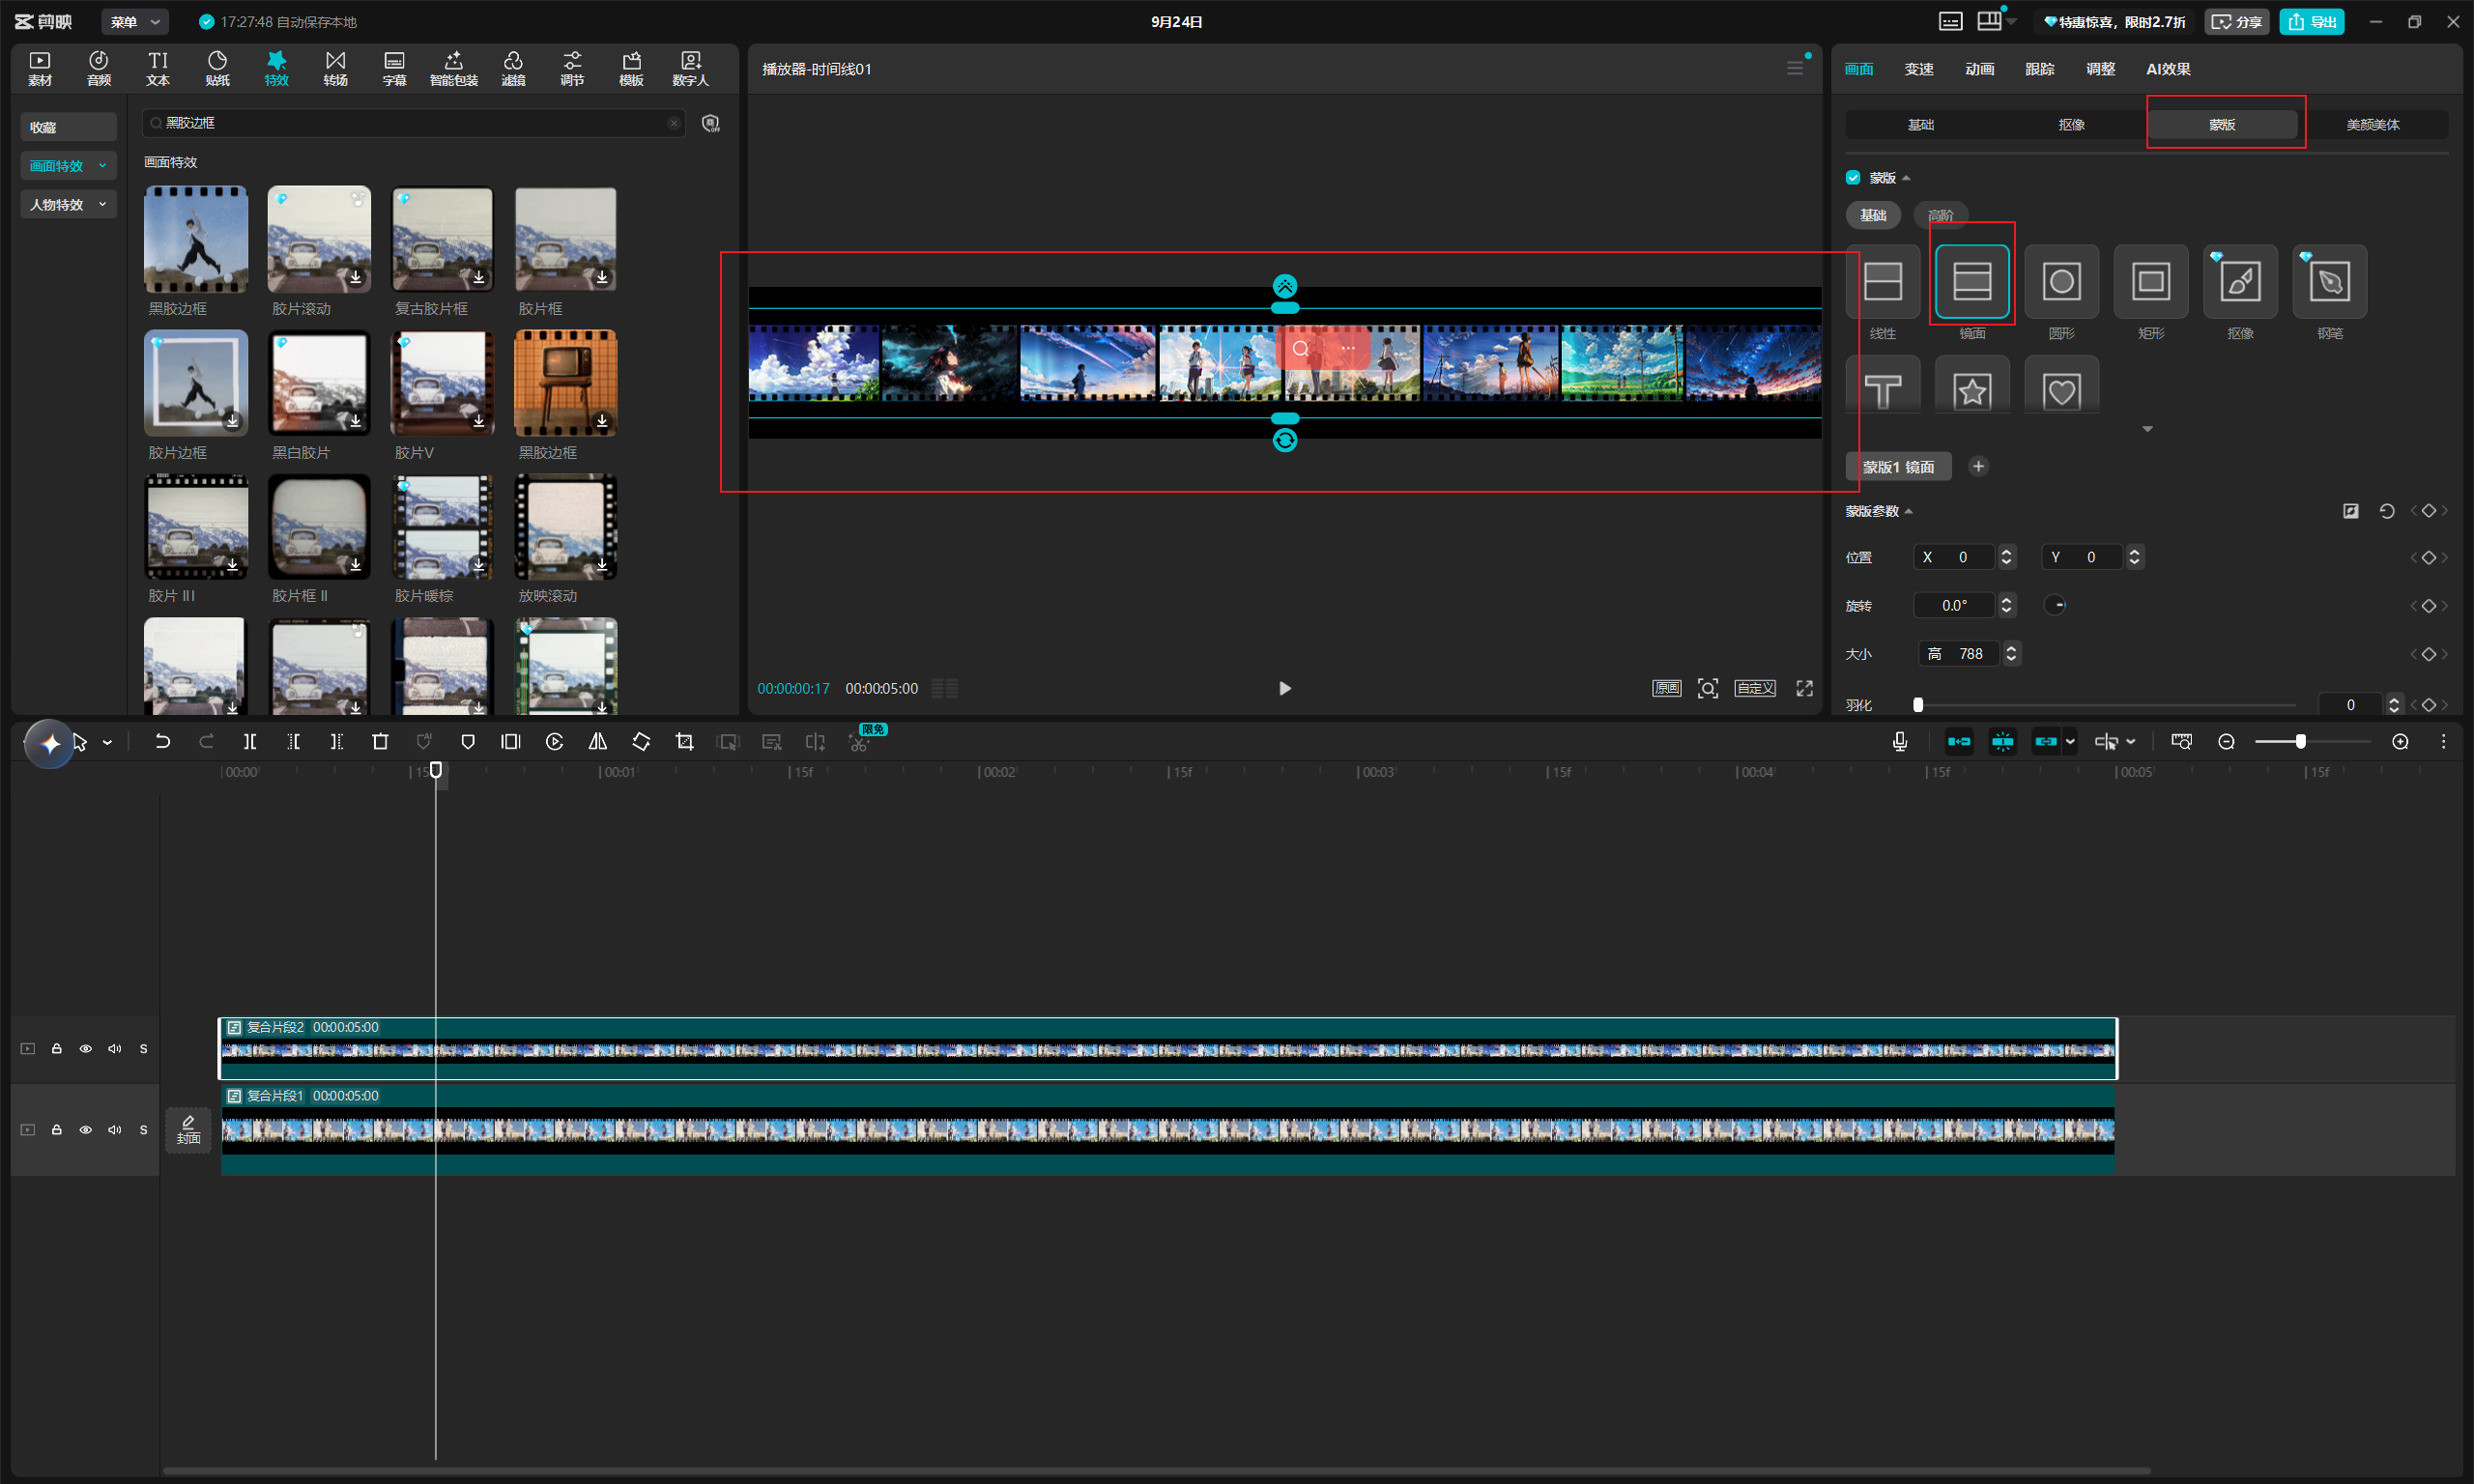Click the 分享 share button

(x=2237, y=21)
